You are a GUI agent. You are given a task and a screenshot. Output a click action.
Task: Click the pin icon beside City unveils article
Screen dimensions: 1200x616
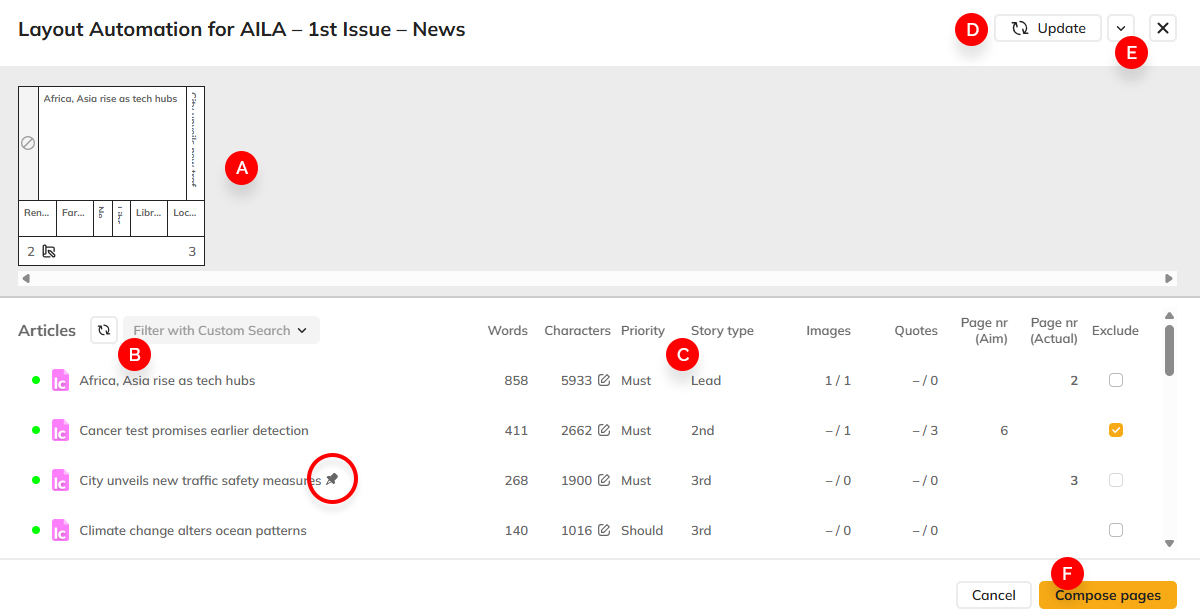[x=332, y=480]
